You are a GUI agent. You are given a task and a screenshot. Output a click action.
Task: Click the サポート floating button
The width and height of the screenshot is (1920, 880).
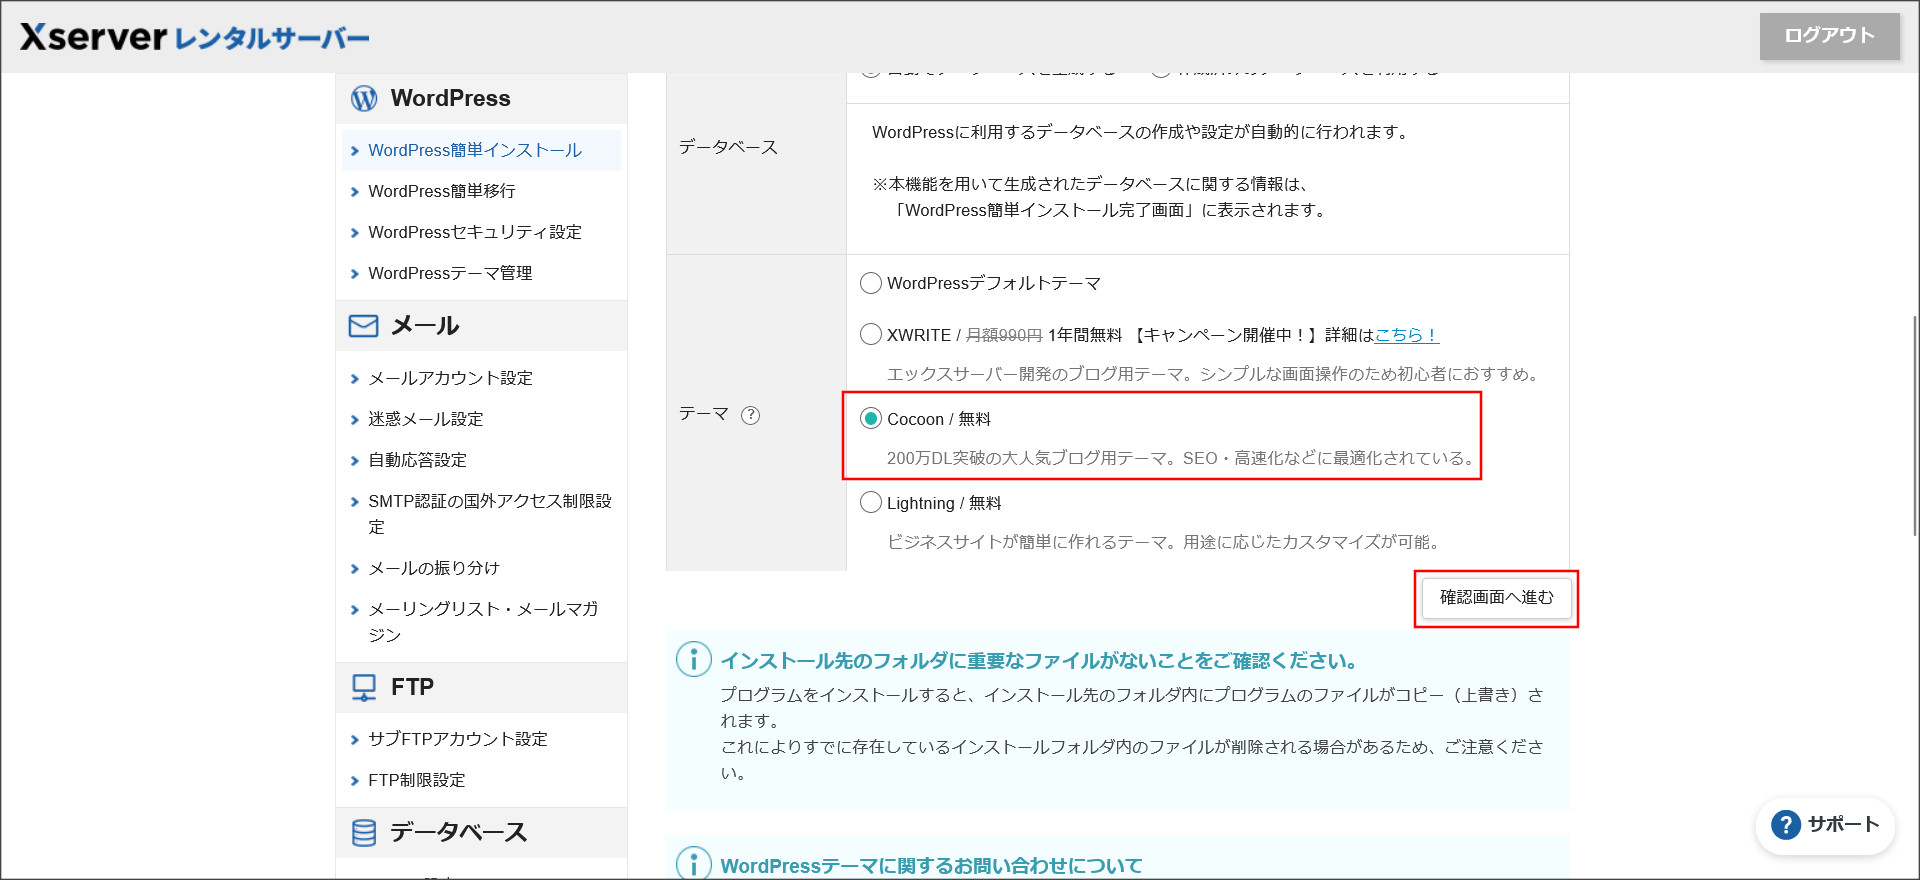coord(1825,825)
